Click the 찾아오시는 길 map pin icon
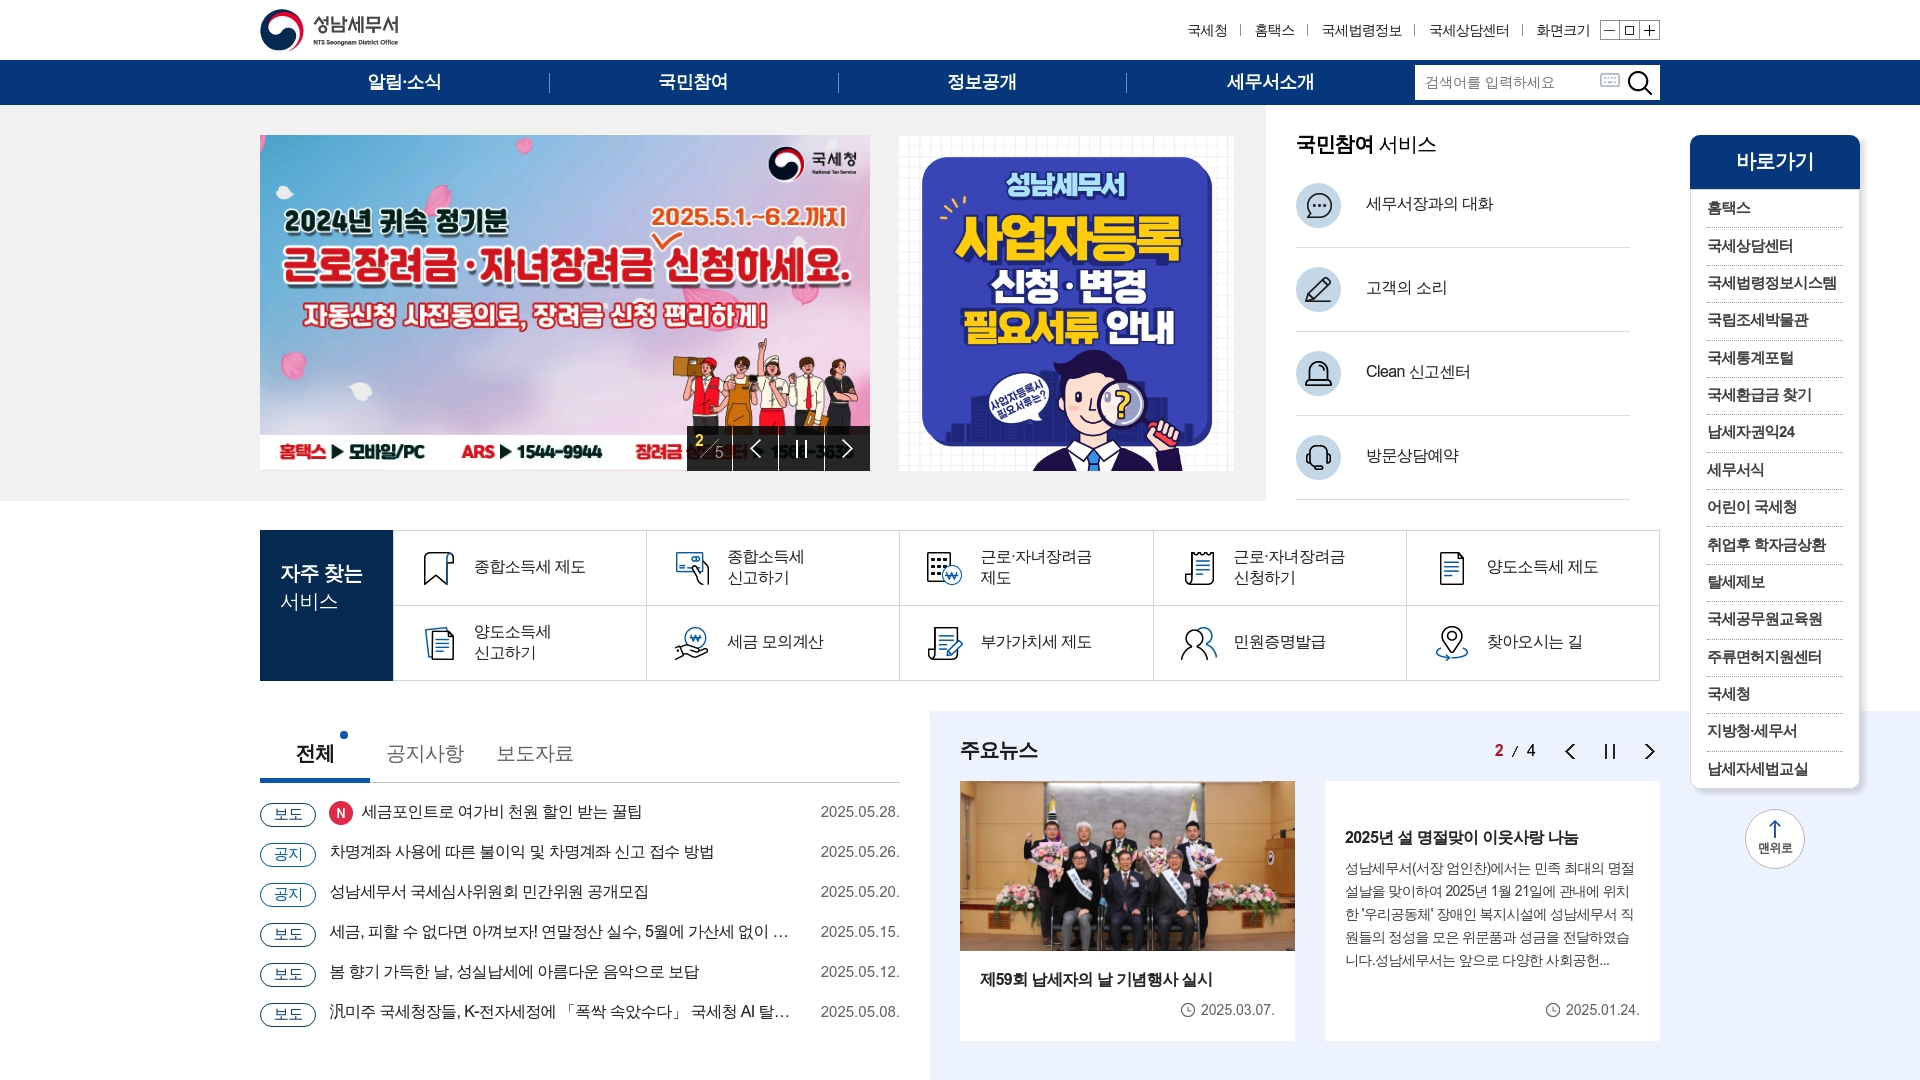This screenshot has width=1920, height=1080. click(1451, 643)
